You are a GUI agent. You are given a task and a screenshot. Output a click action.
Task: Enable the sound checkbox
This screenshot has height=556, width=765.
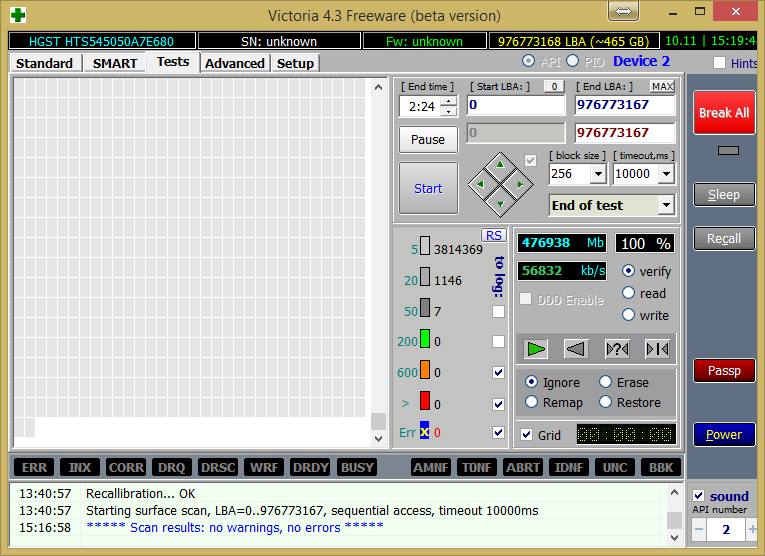[x=699, y=496]
